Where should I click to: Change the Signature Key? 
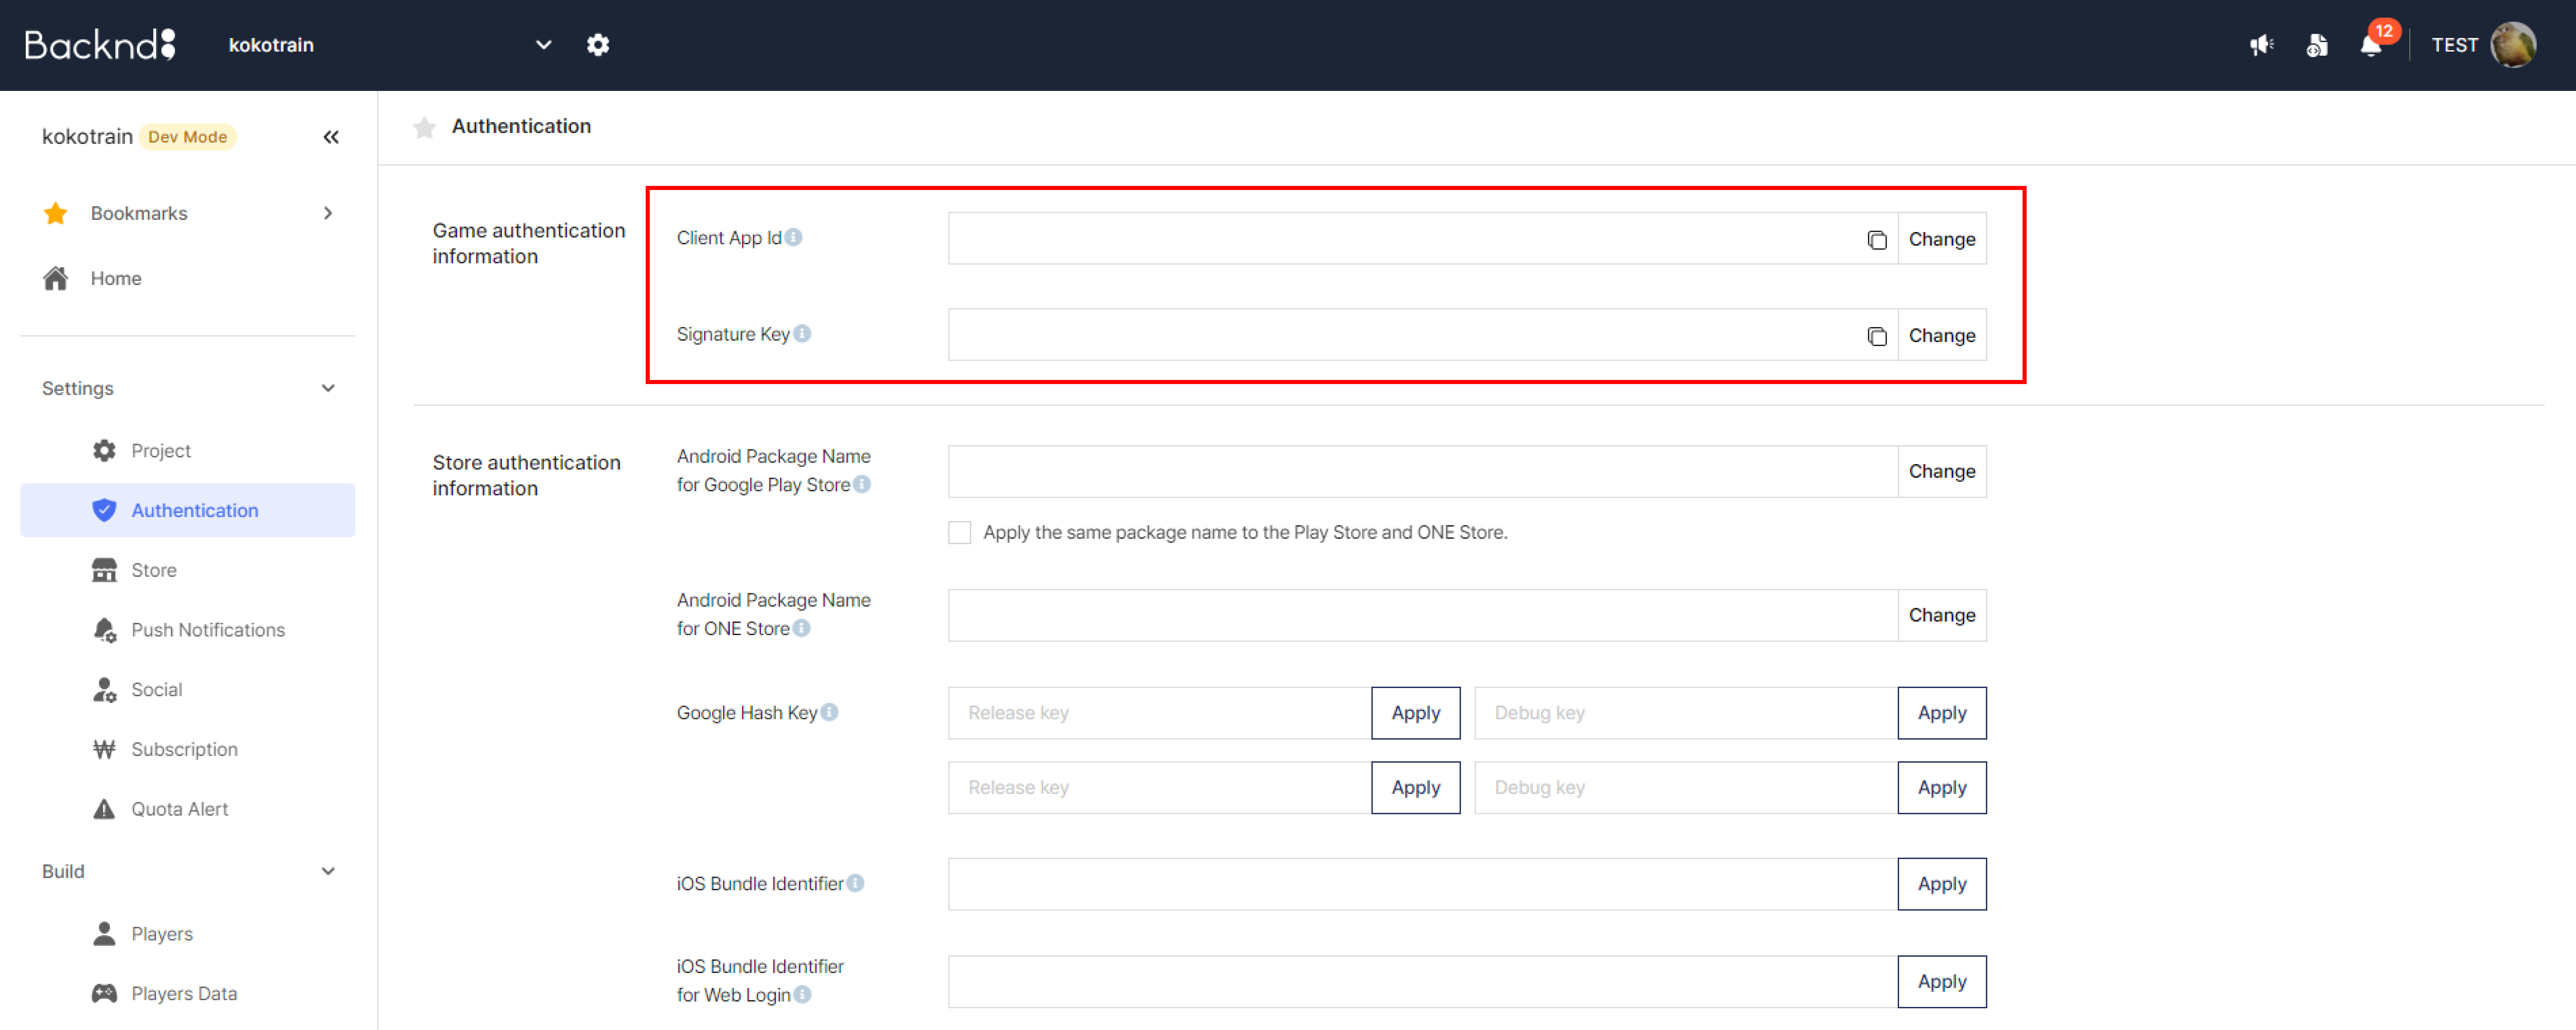[x=1941, y=335]
